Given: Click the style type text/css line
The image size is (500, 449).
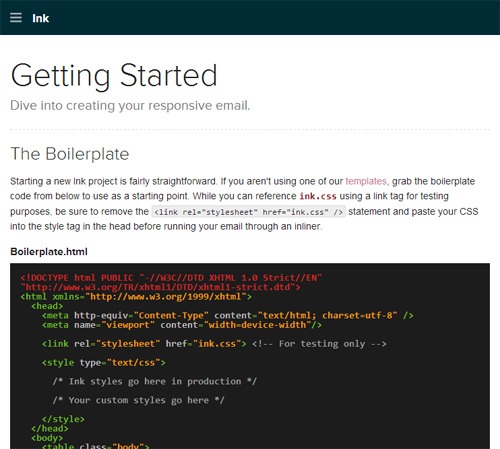Looking at the screenshot, I should (x=104, y=362).
